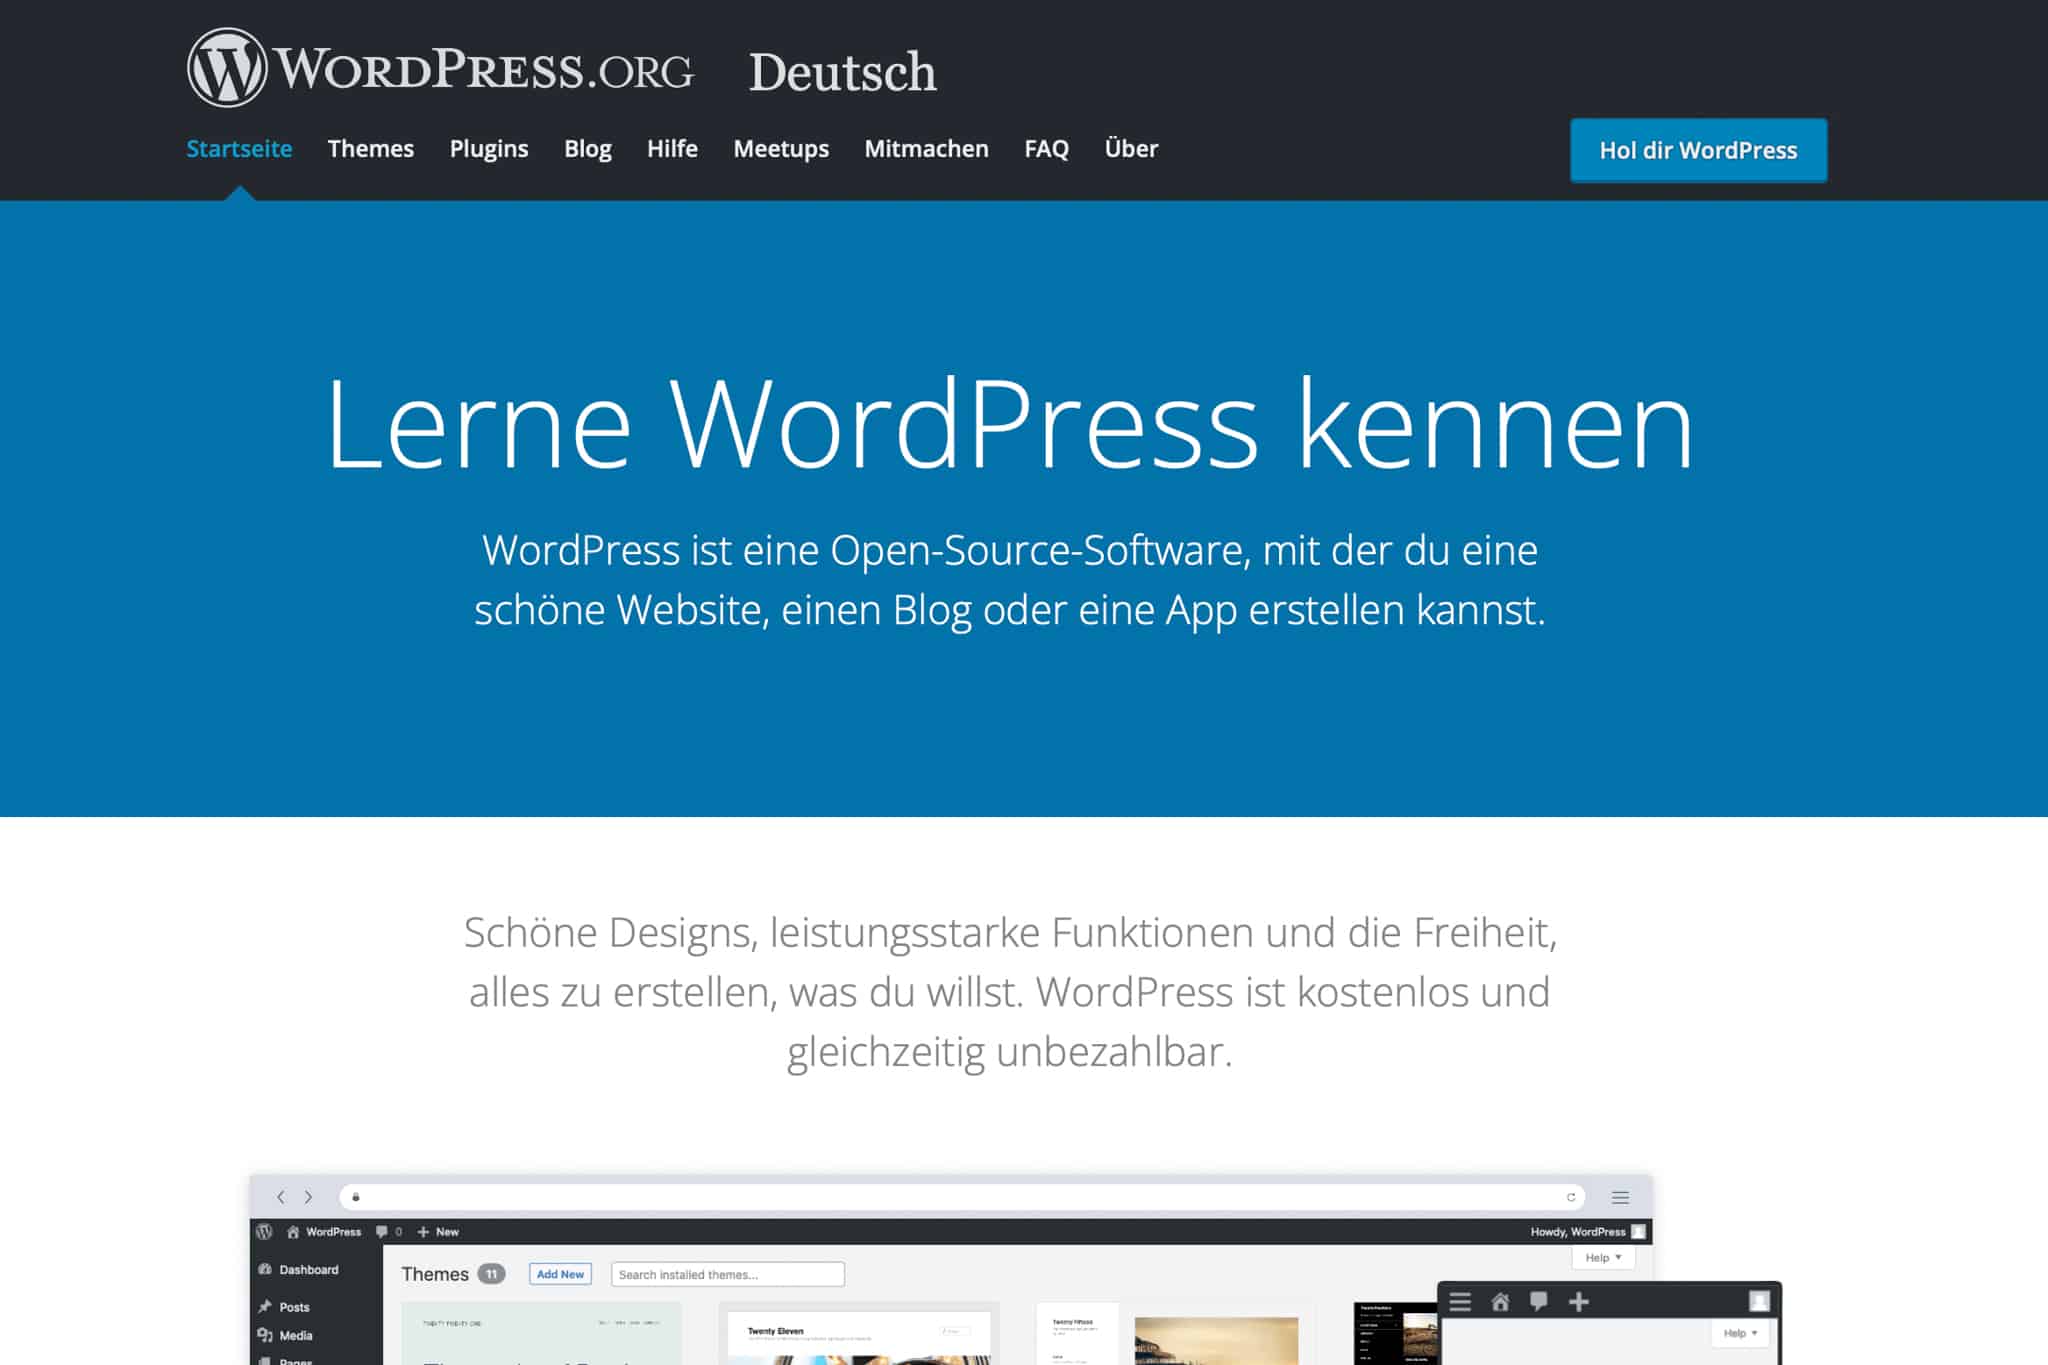This screenshot has height=1365, width=2048.
Task: Open the hamburger menu in mobile toolbar
Action: [x=1460, y=1301]
